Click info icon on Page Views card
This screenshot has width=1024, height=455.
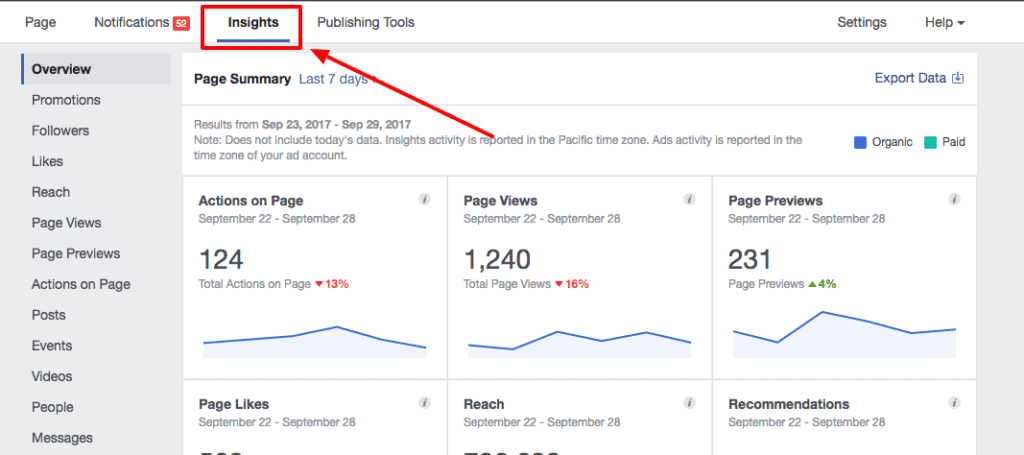(690, 199)
